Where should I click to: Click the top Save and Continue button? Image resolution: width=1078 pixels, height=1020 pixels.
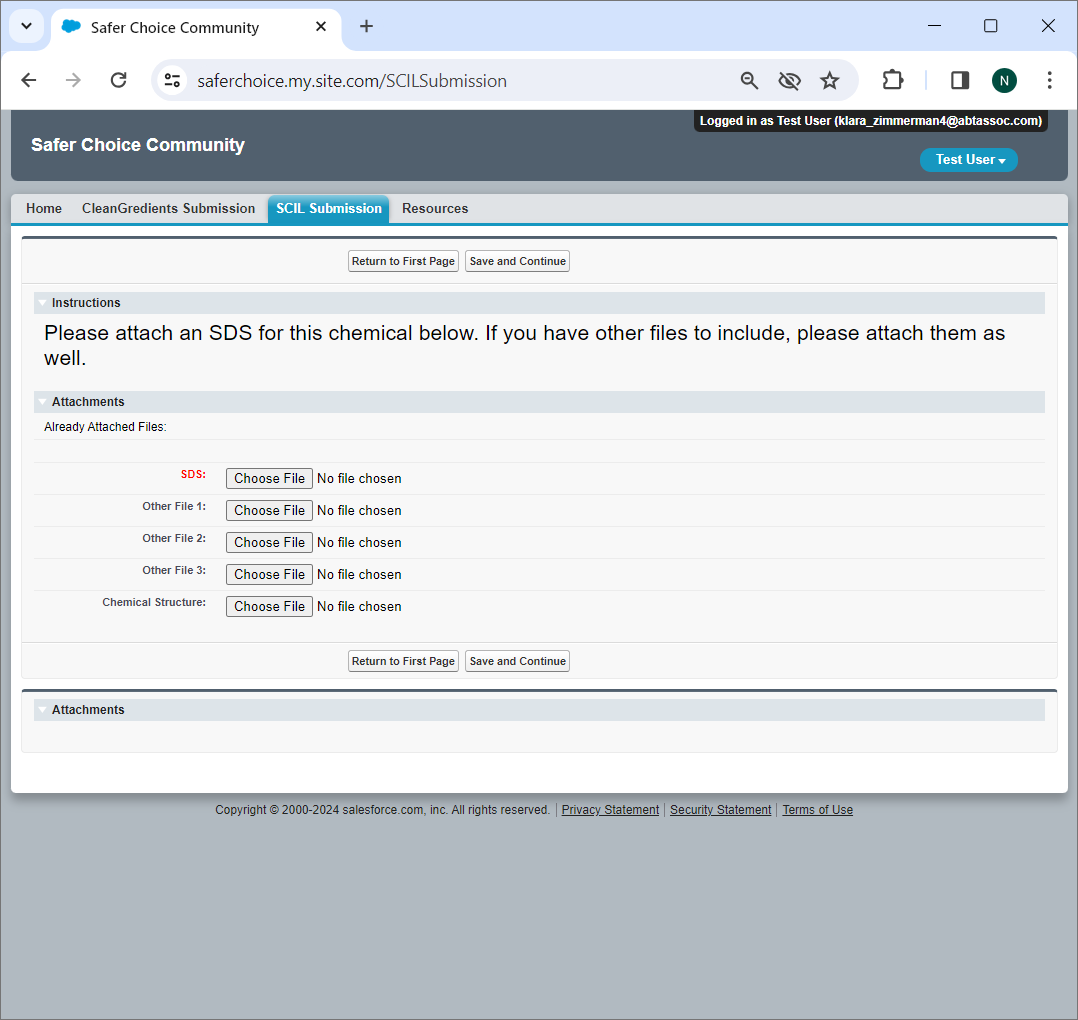(x=518, y=261)
